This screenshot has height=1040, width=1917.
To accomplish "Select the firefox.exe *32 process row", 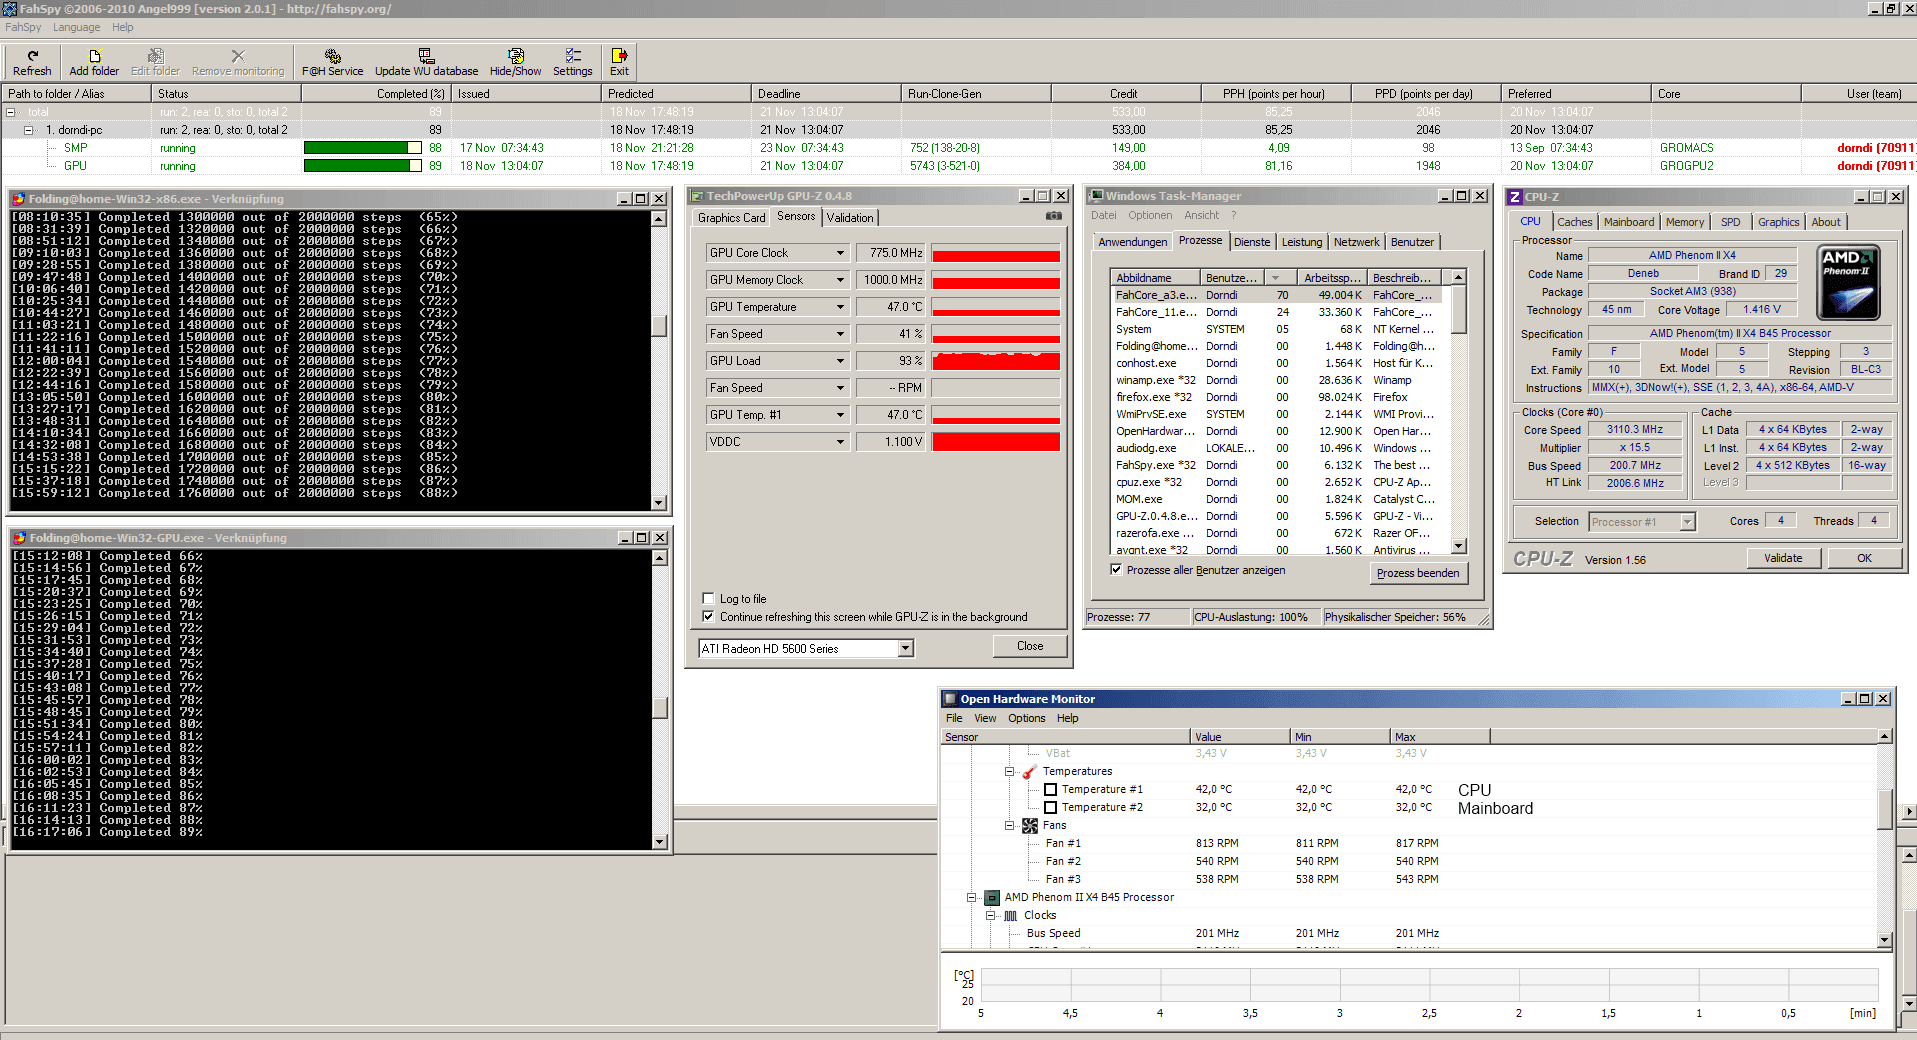I will (x=1281, y=397).
